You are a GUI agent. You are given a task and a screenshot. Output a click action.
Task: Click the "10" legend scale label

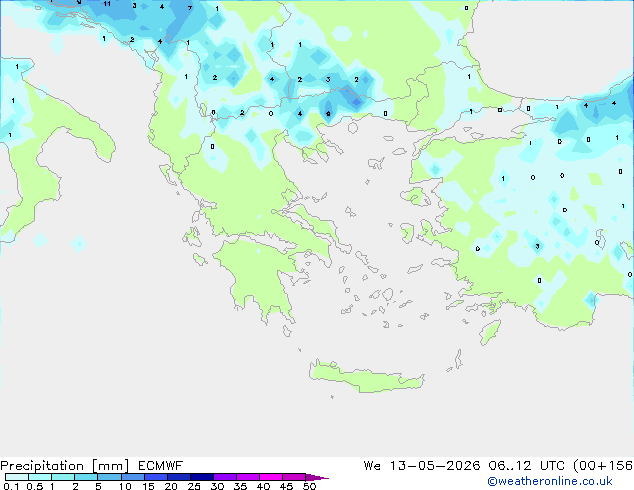point(125,486)
